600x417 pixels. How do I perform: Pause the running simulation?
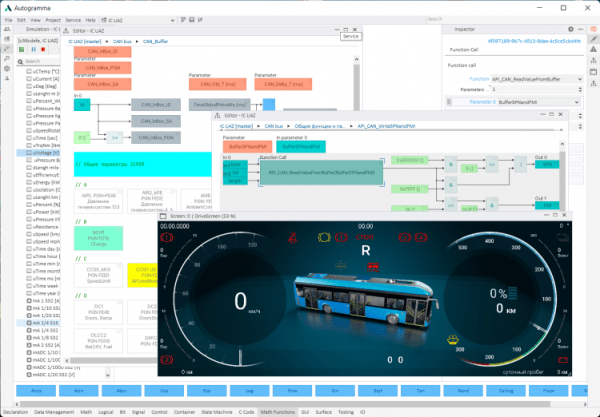(x=34, y=49)
